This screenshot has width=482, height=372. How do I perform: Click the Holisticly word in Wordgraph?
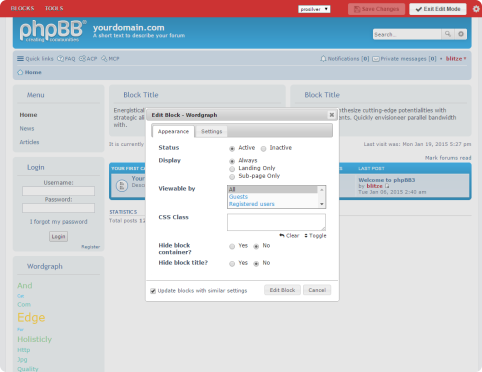point(35,339)
